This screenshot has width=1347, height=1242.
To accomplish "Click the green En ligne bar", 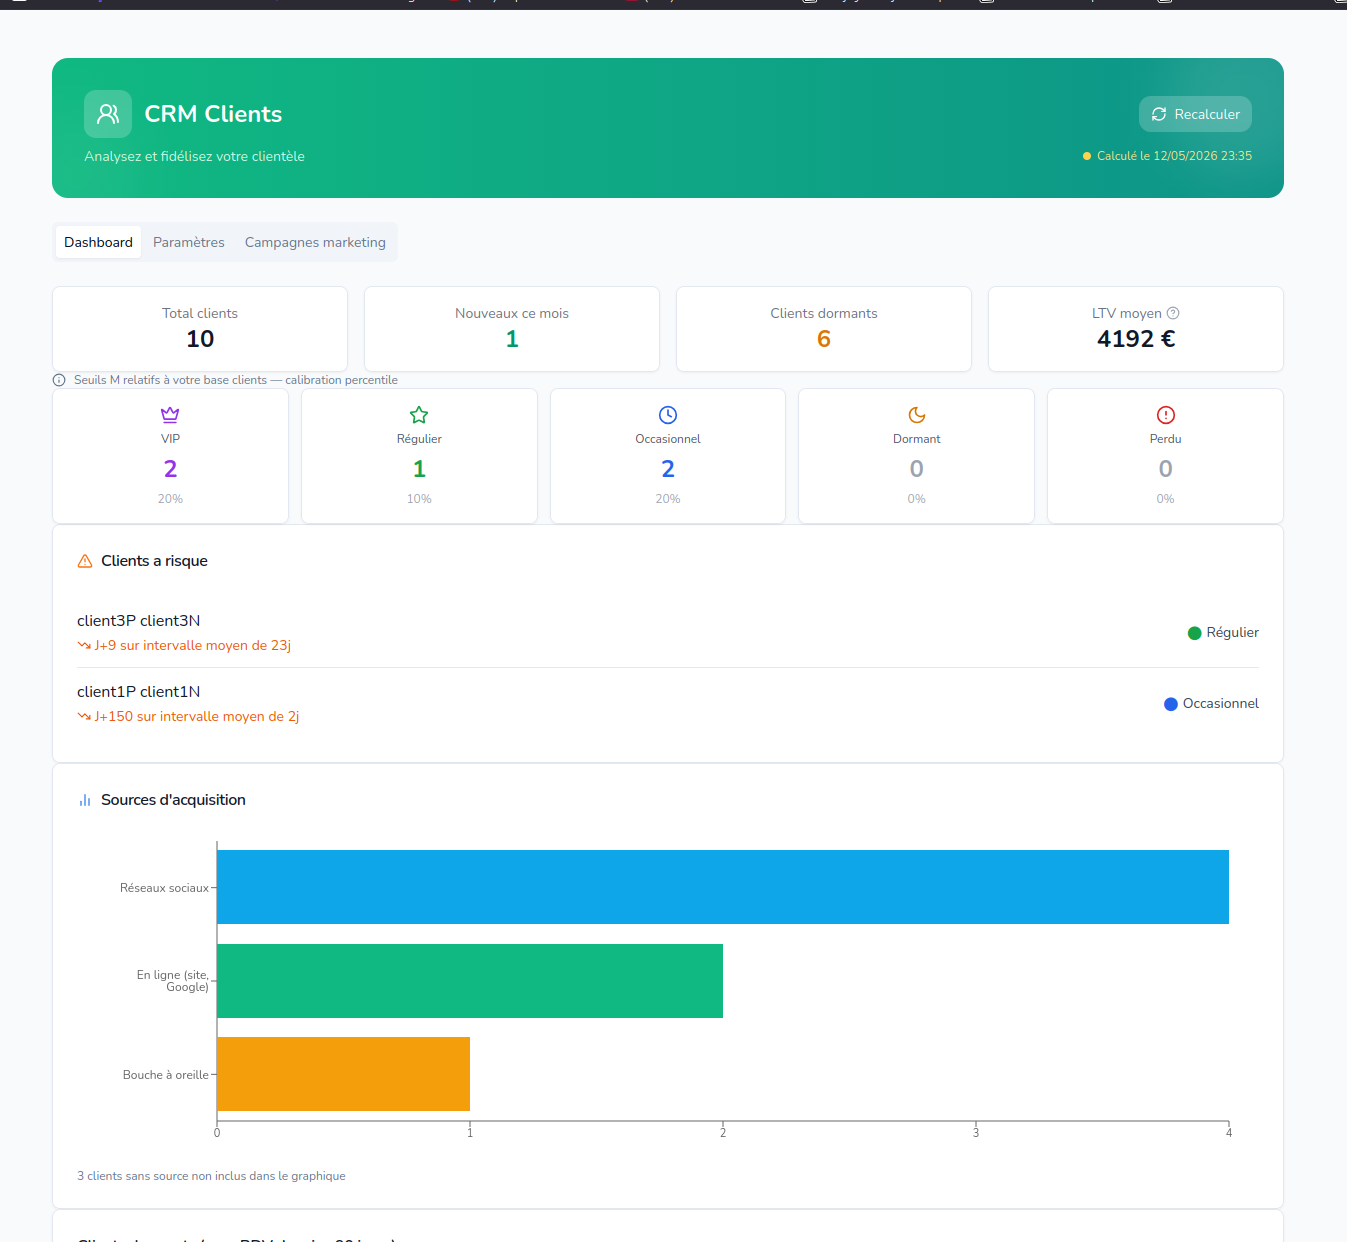I will click(x=470, y=981).
